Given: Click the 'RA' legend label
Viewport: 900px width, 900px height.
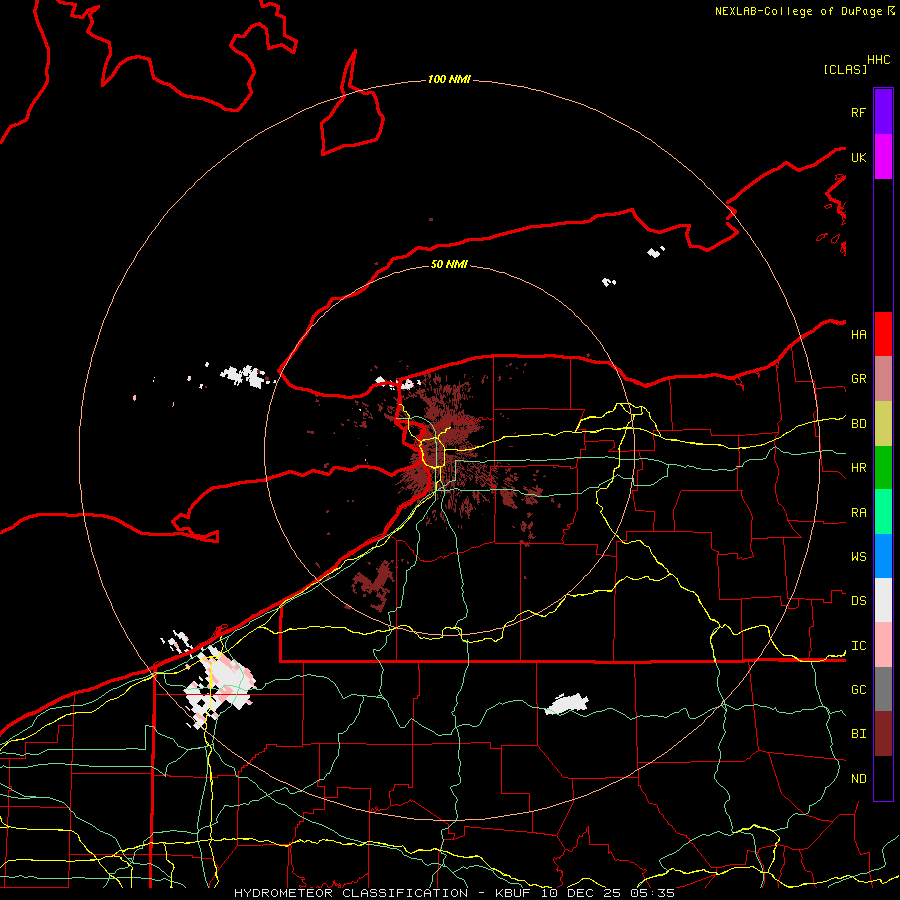Looking at the screenshot, I should click(858, 513).
